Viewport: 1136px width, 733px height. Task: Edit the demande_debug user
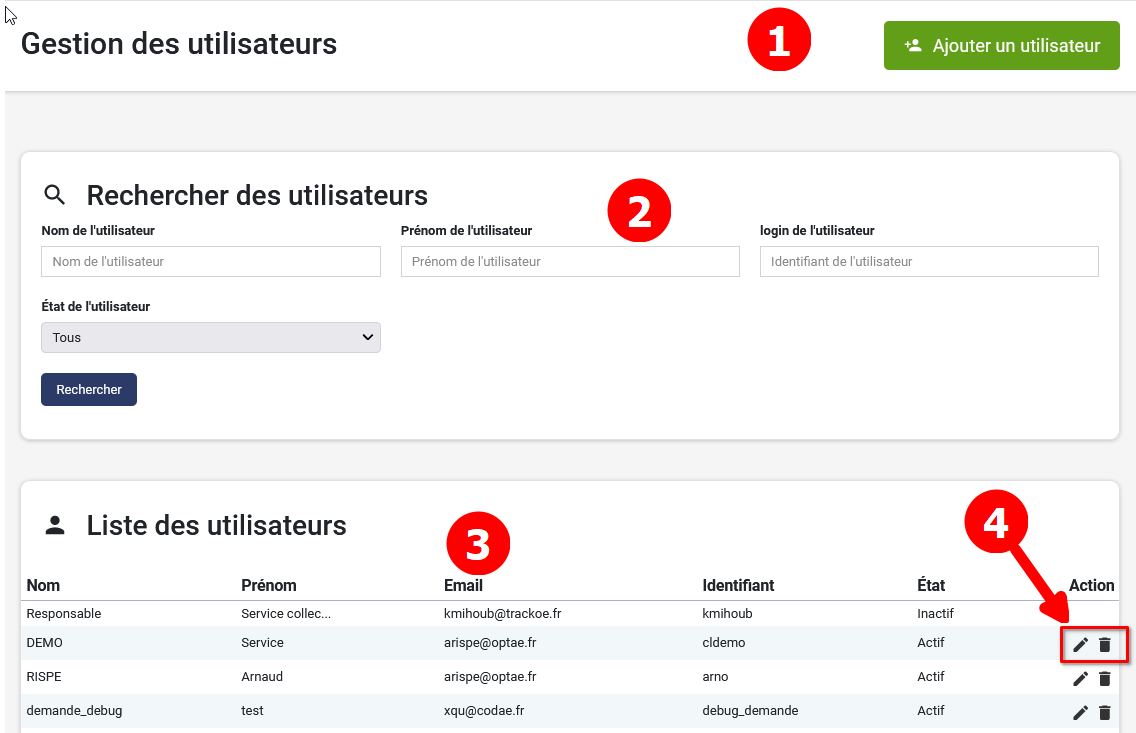point(1080,713)
